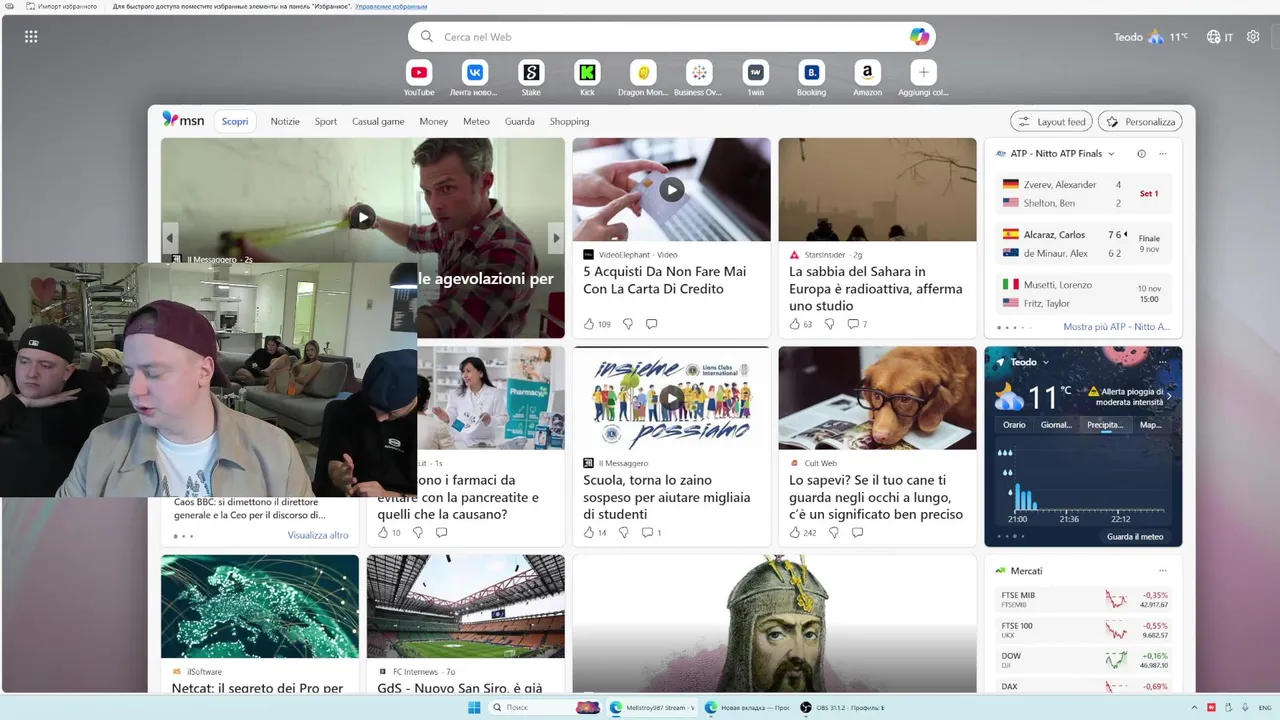Image resolution: width=1280 pixels, height=720 pixels.
Task: Open comments on Sahara article (7)
Action: 852,324
